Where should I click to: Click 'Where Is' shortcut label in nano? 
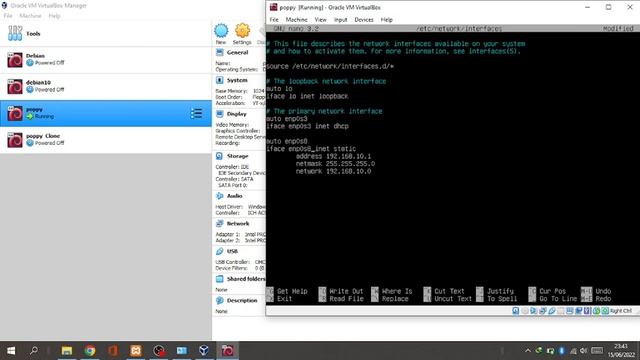point(397,291)
